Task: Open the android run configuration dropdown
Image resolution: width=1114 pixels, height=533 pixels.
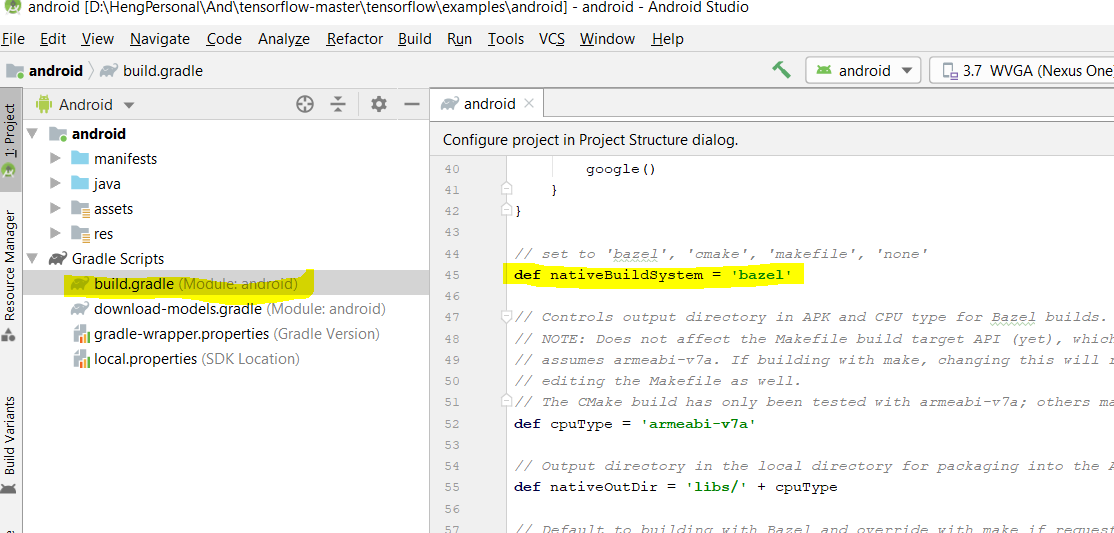Action: click(x=863, y=70)
